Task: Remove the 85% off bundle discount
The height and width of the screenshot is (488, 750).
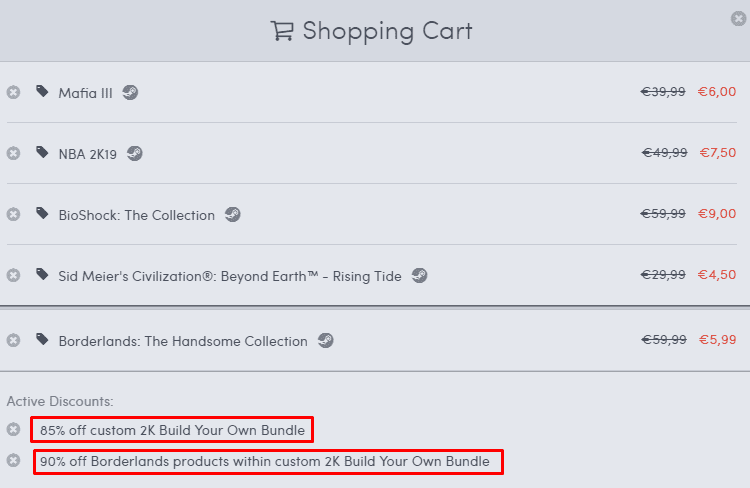Action: tap(13, 429)
